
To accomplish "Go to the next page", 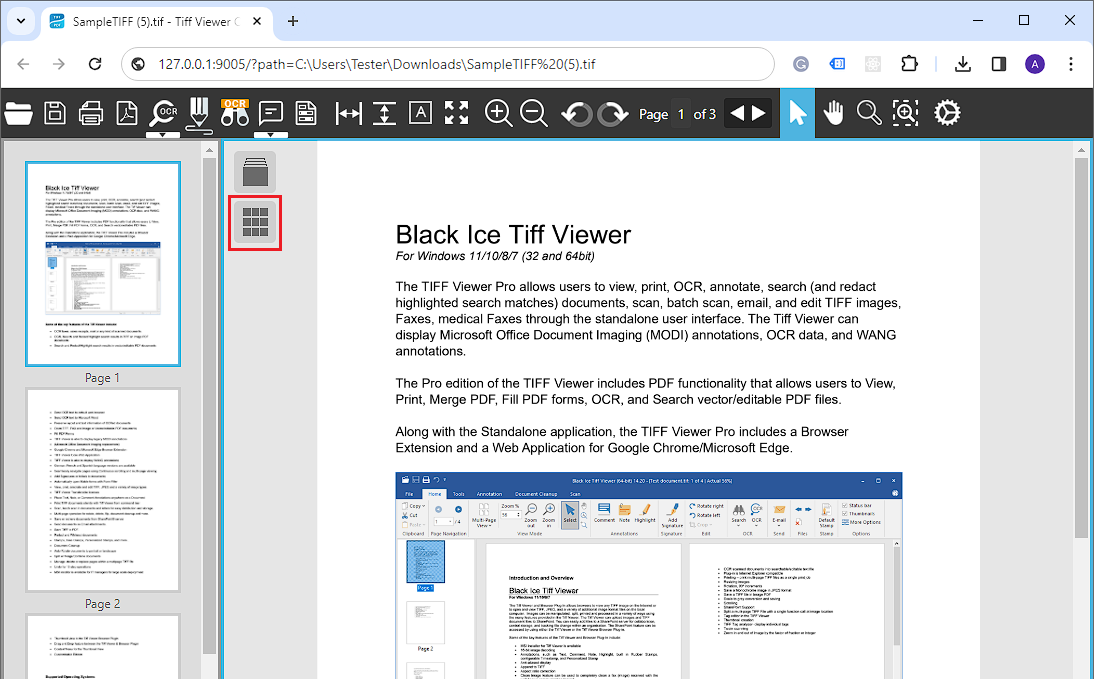I will 759,113.
